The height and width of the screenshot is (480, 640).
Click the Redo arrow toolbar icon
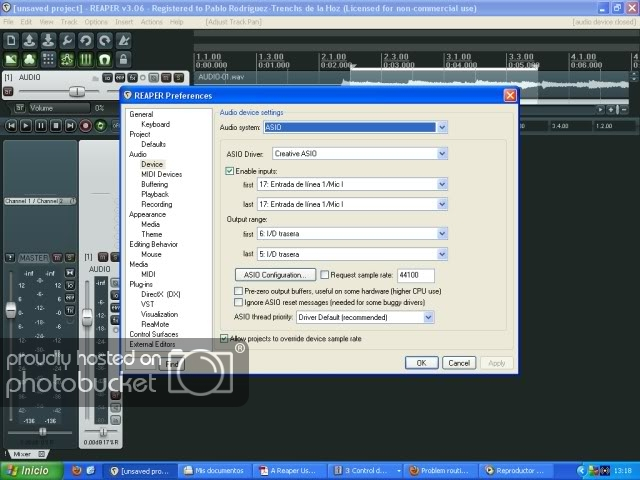tap(103, 41)
